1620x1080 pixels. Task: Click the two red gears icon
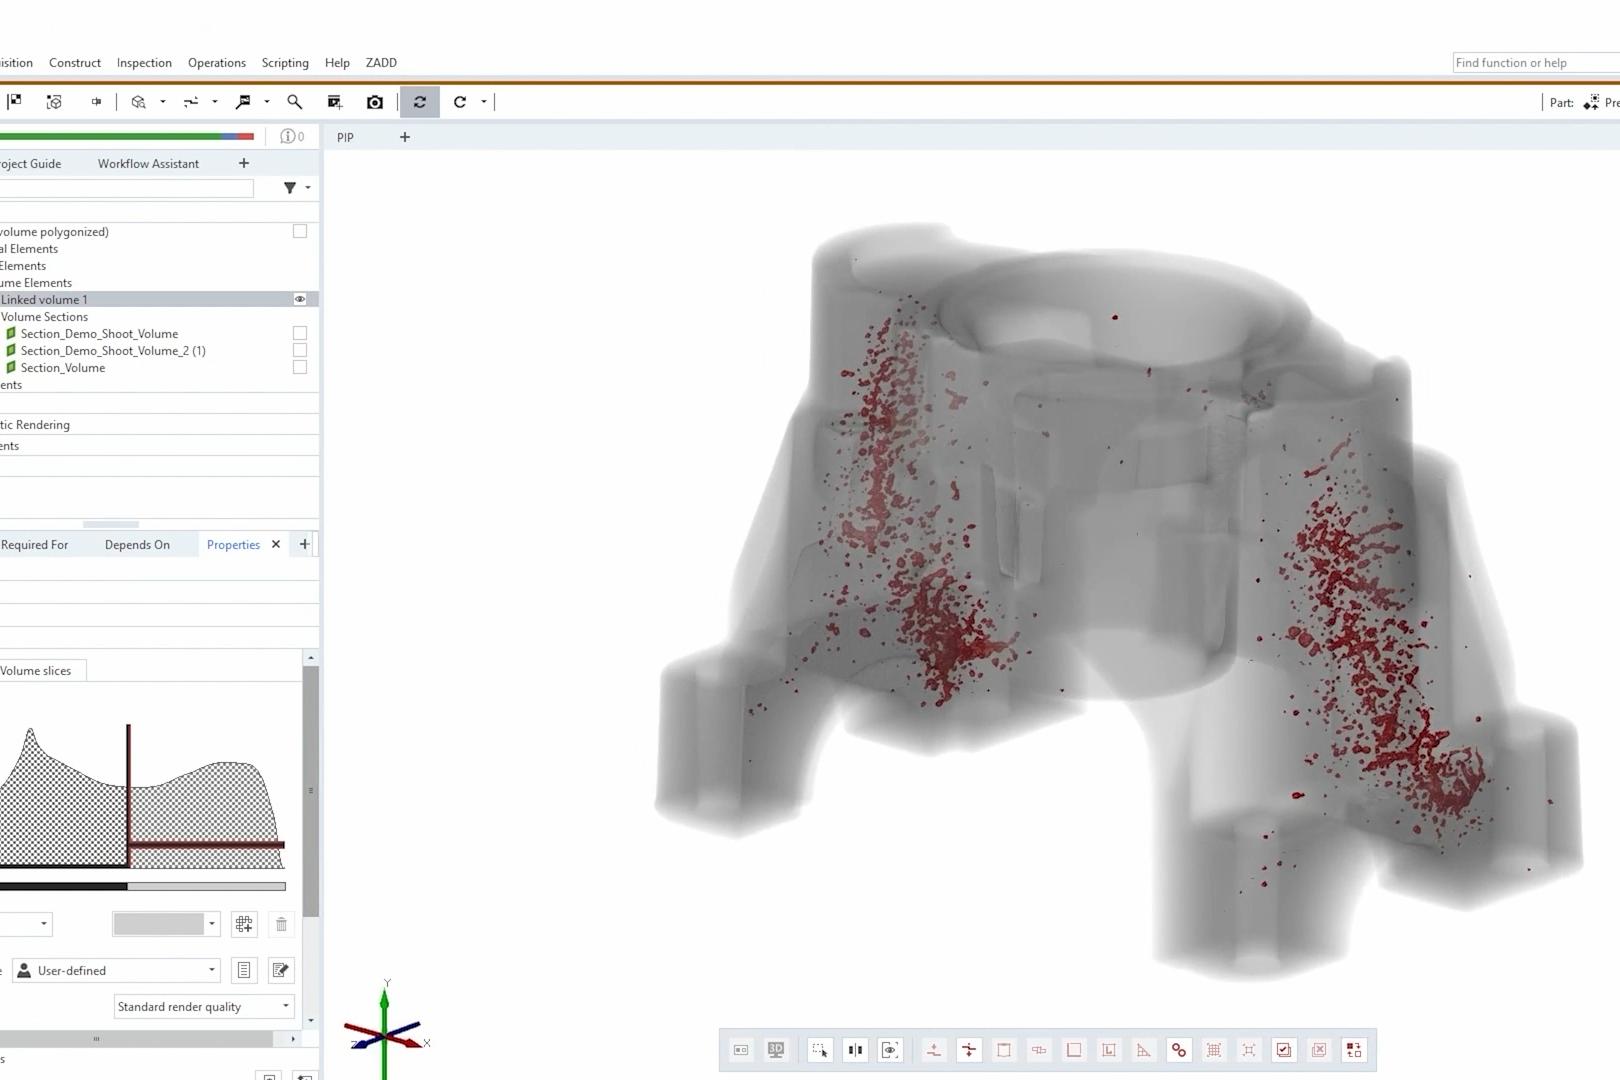coord(1179,1050)
